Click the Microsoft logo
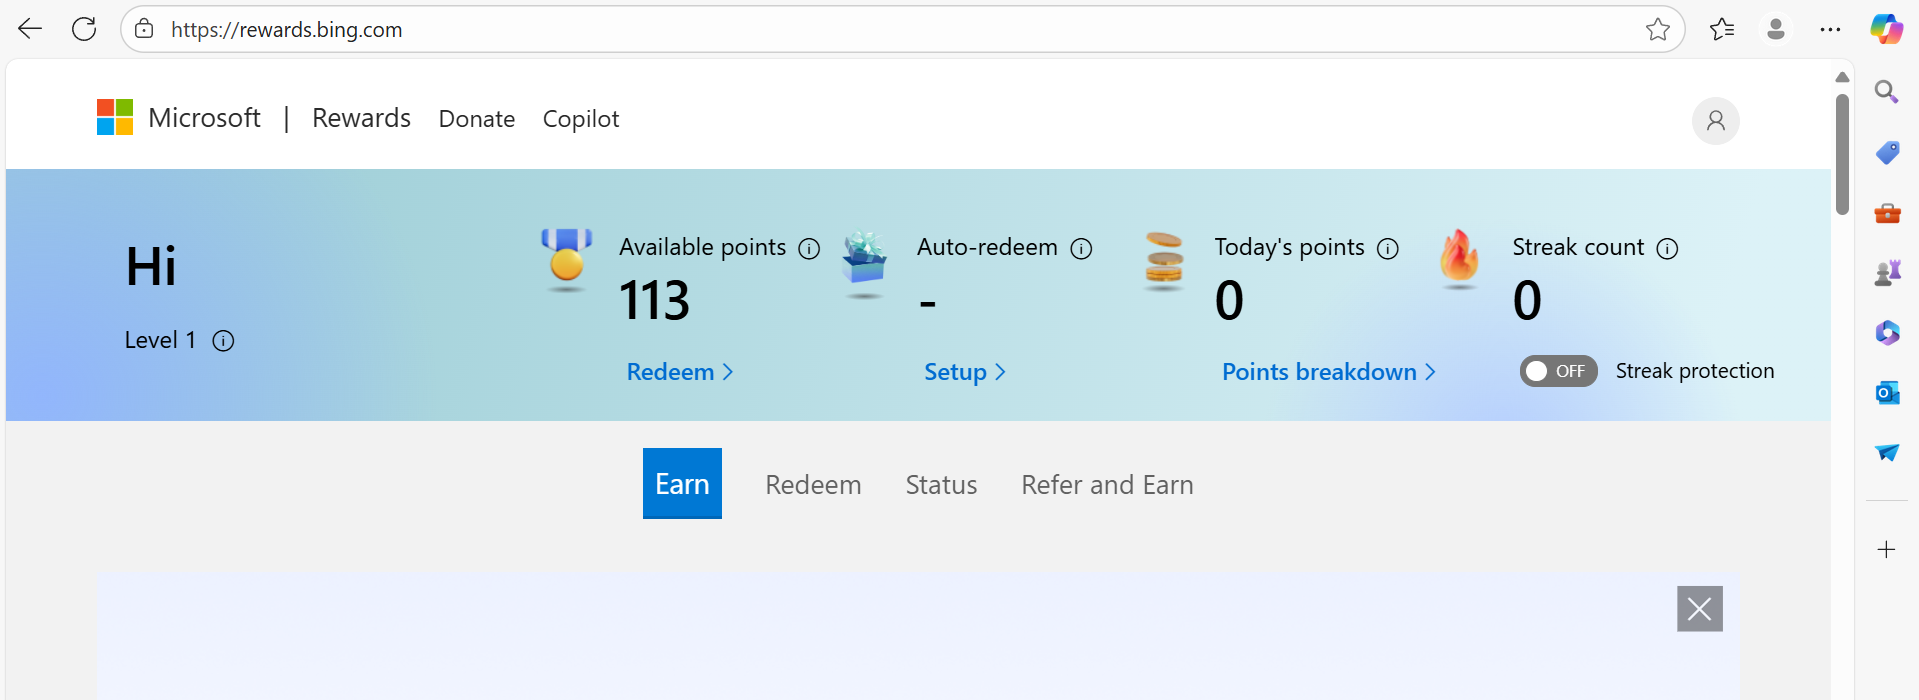 (115, 117)
